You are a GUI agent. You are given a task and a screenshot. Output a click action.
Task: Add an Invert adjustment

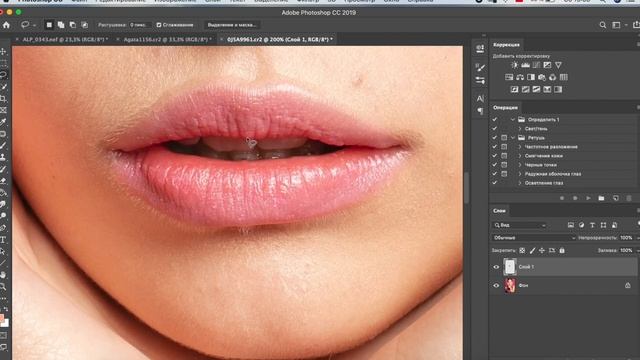coord(514,89)
